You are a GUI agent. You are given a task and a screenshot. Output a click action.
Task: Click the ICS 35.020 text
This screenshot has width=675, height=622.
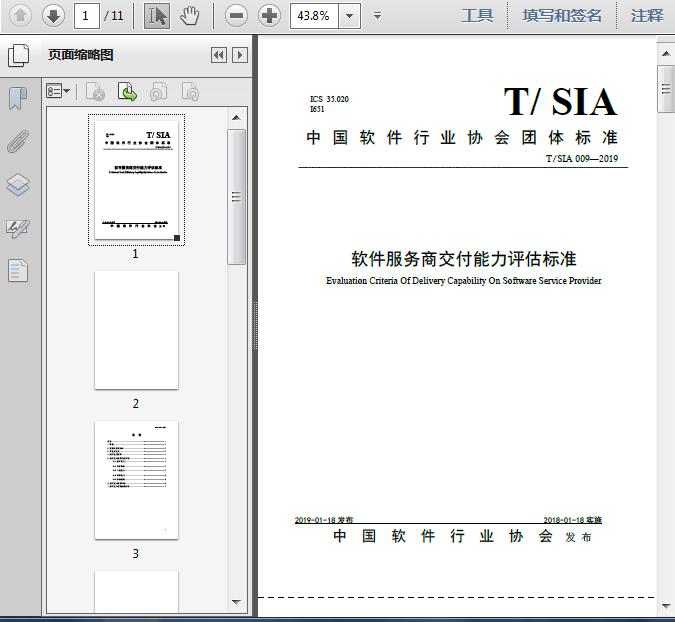pos(329,99)
